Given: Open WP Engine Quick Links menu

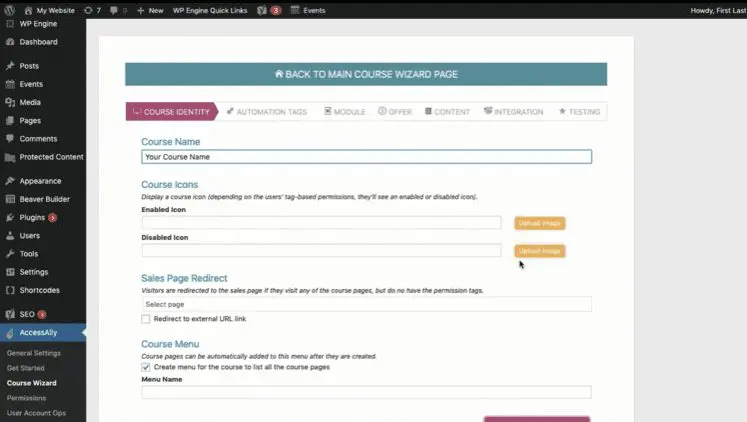Looking at the screenshot, I should click(x=210, y=10).
